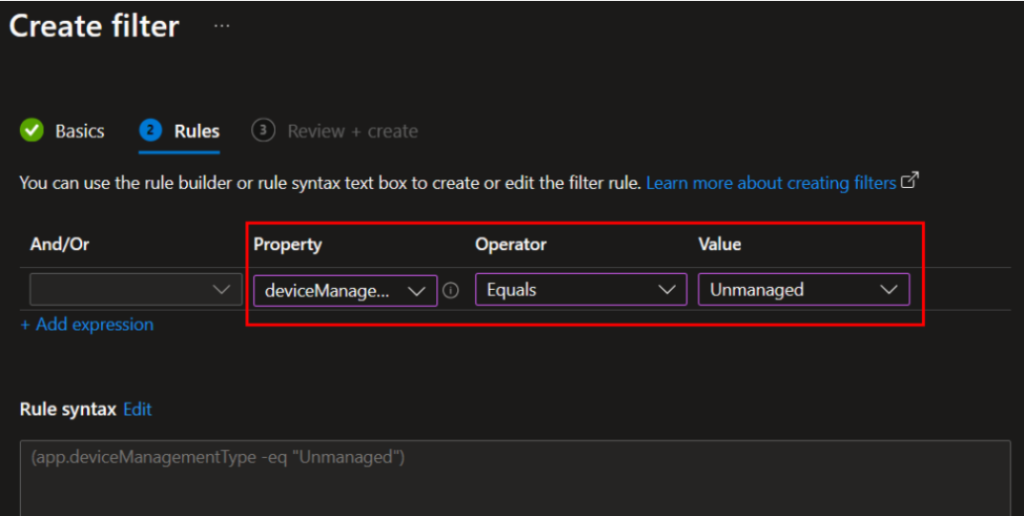
Task: Select the Unmanaged text in the Value box
Action: (x=757, y=290)
